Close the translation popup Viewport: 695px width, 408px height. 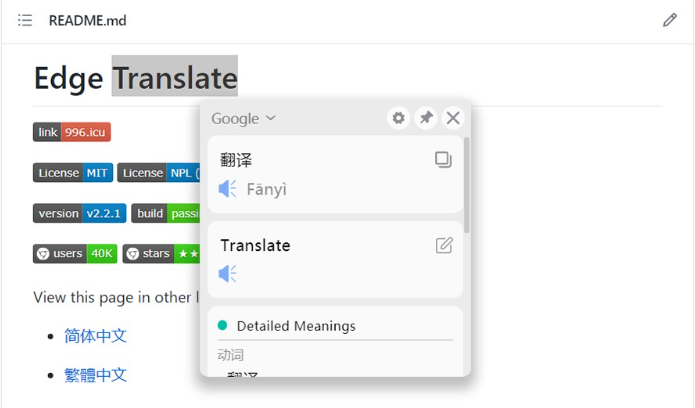(x=453, y=118)
